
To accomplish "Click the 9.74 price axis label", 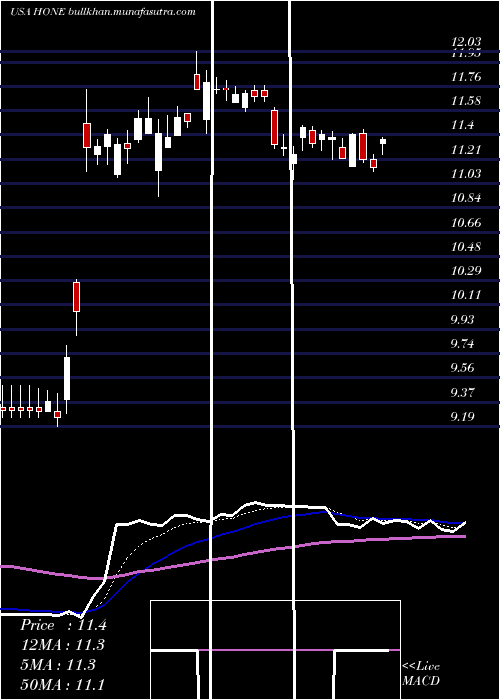I will (462, 344).
